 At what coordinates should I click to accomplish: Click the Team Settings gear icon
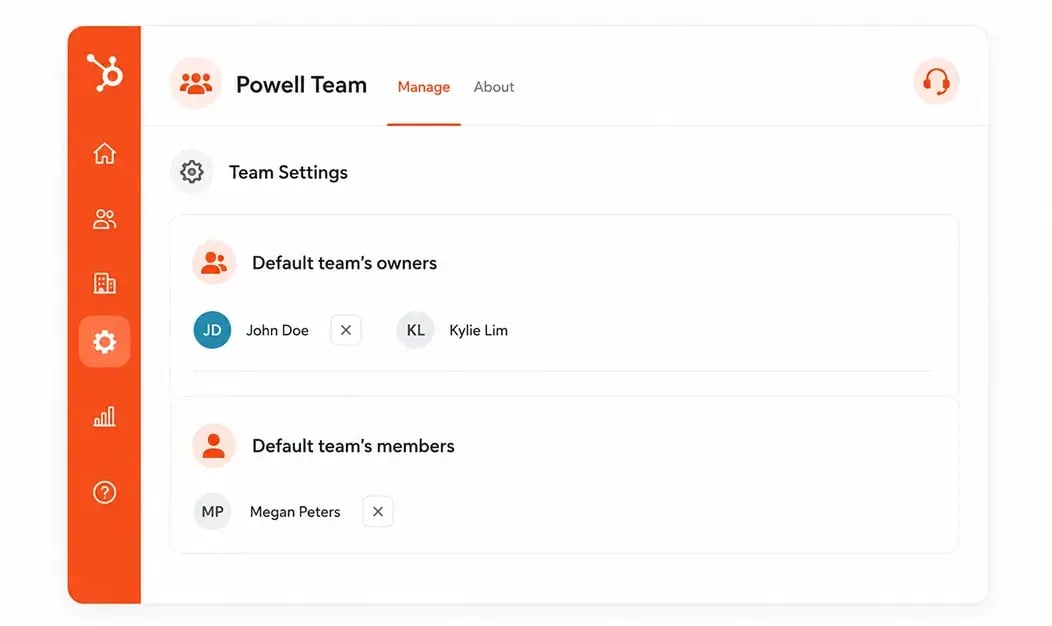192,172
